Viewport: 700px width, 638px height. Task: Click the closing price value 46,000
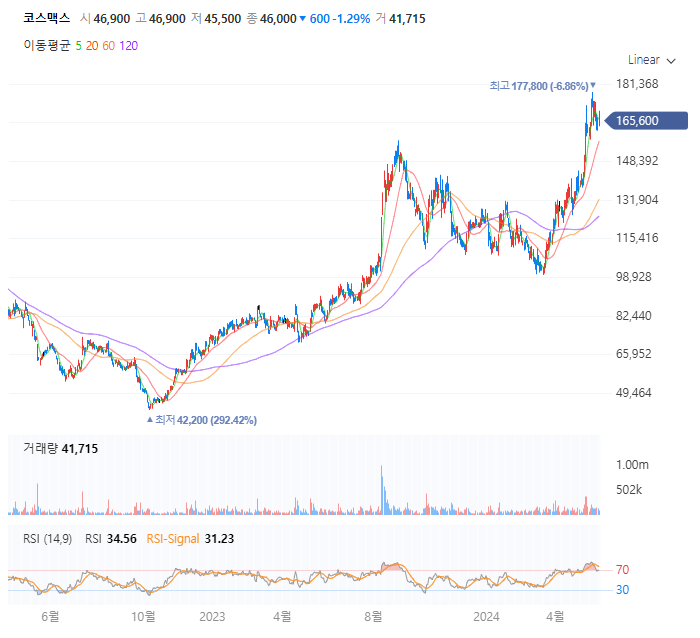pyautogui.click(x=278, y=19)
